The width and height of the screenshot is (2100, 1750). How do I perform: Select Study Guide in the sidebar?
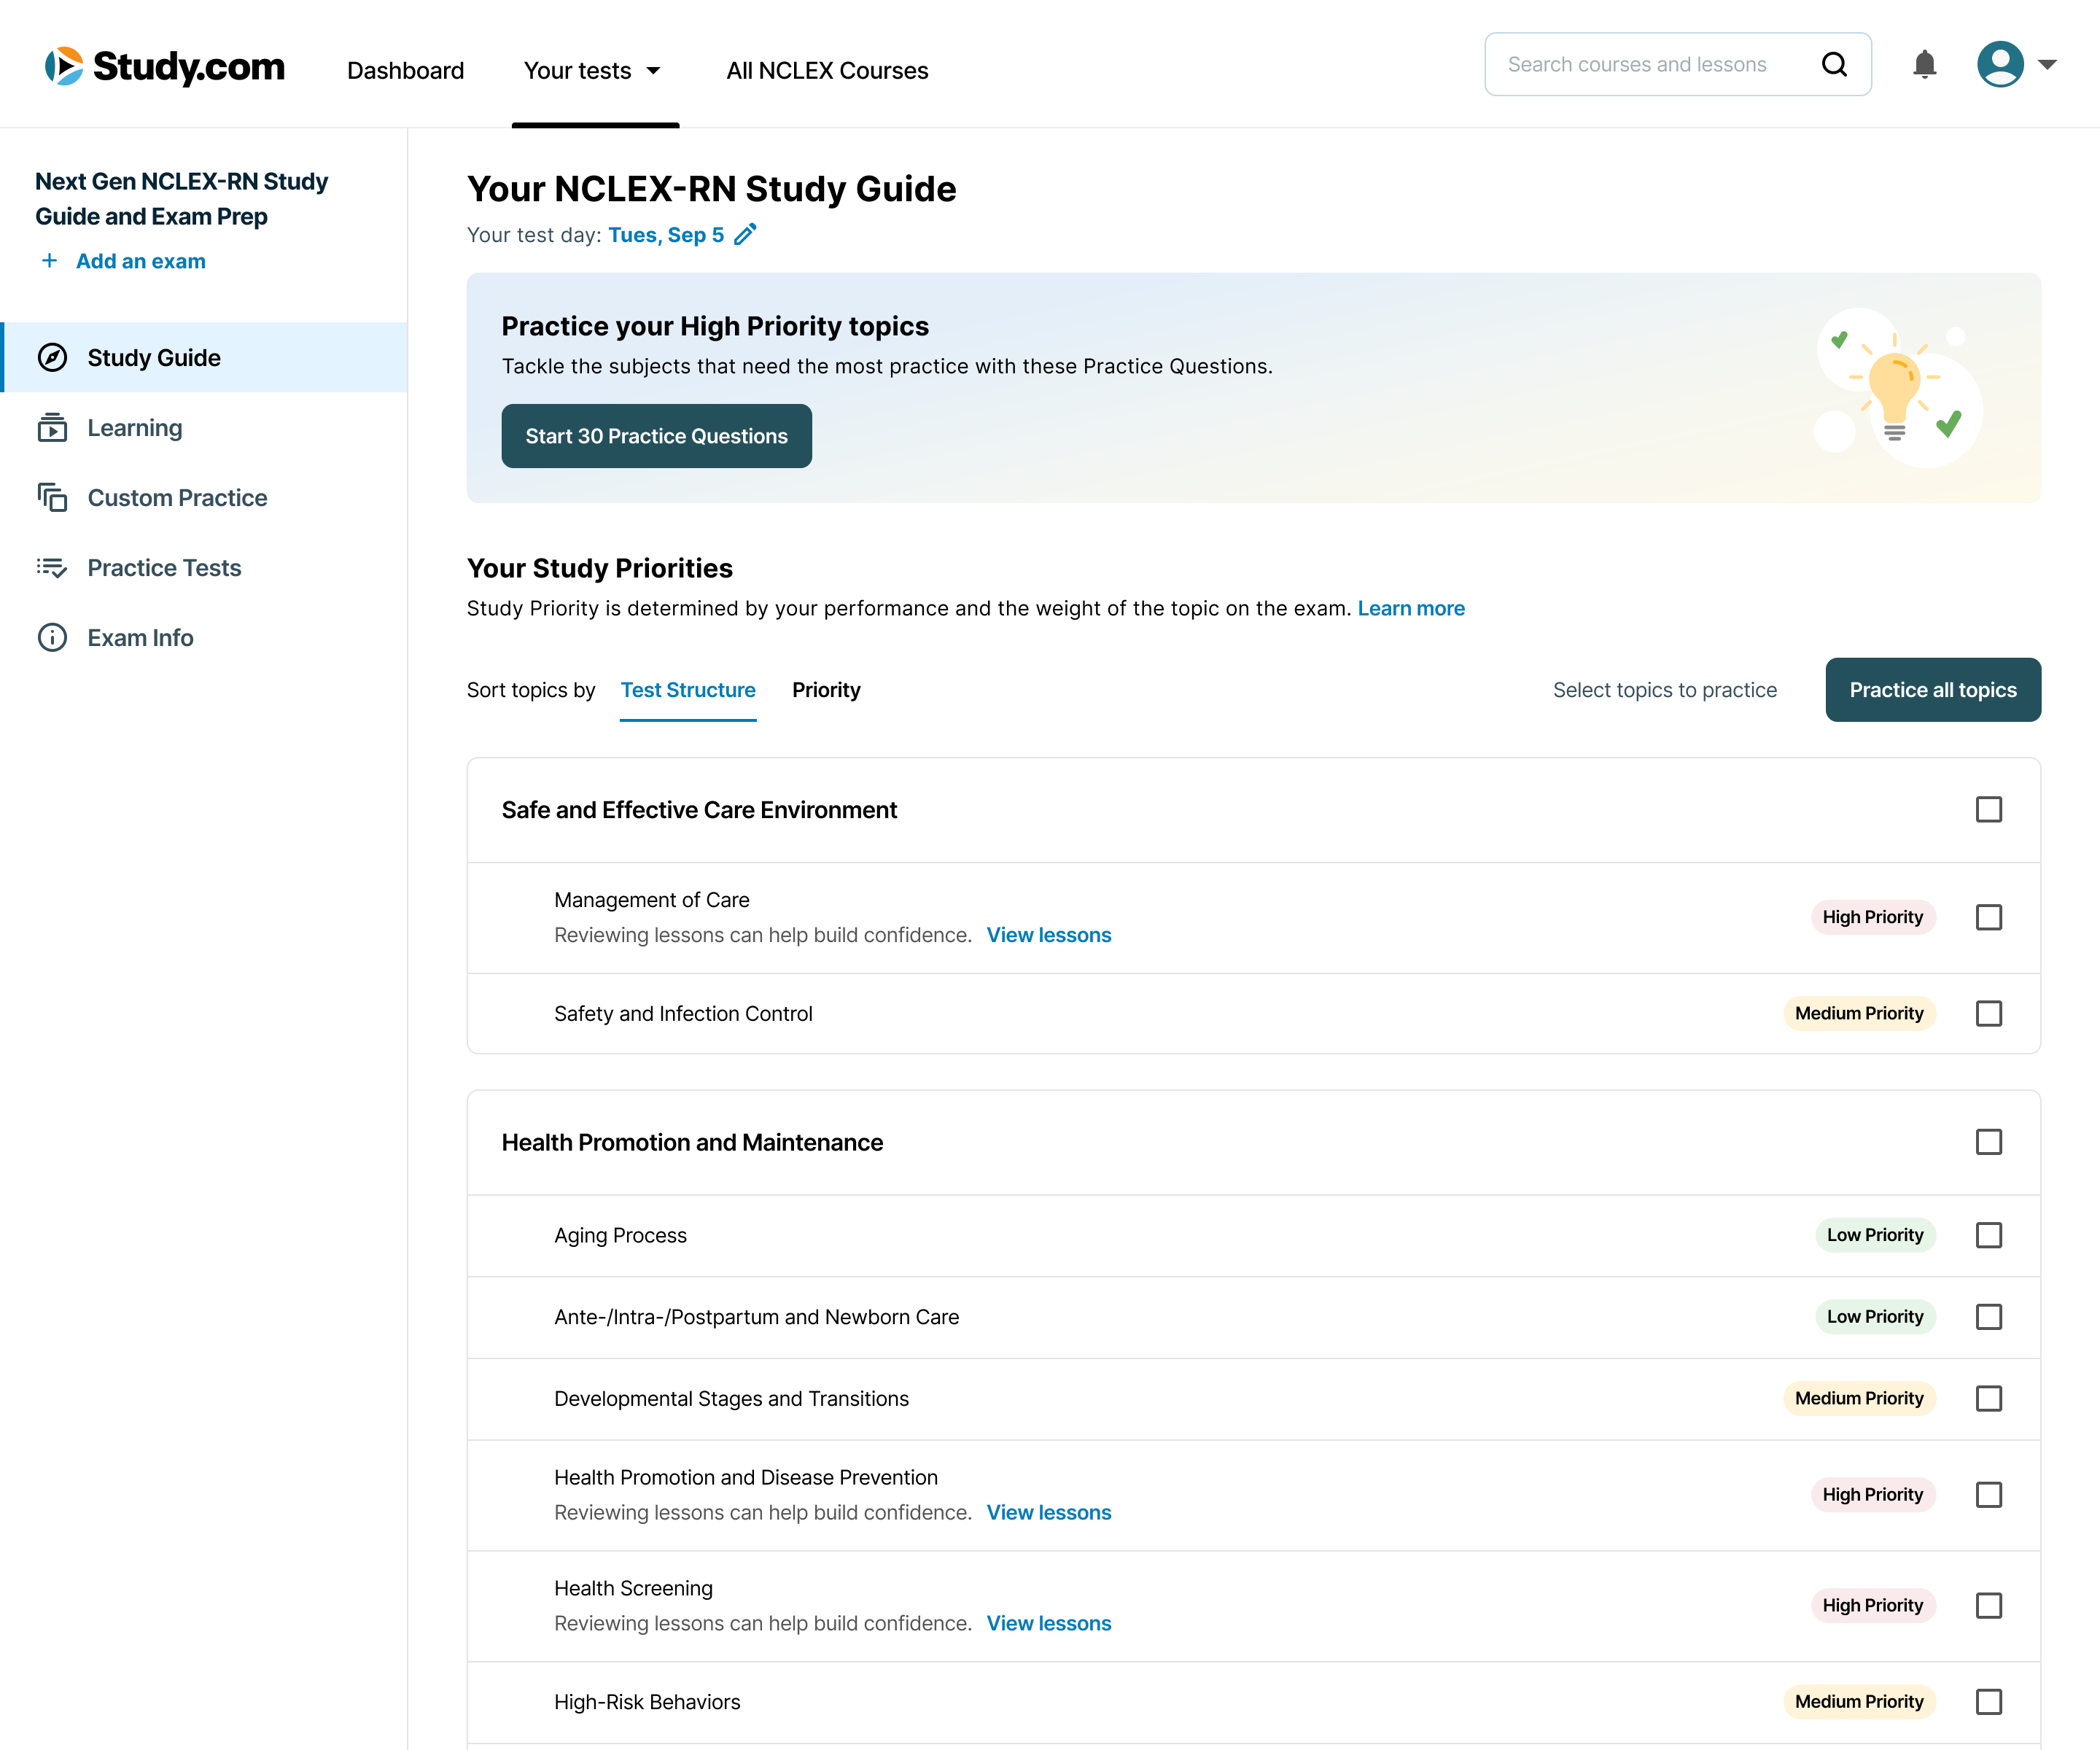click(x=204, y=357)
